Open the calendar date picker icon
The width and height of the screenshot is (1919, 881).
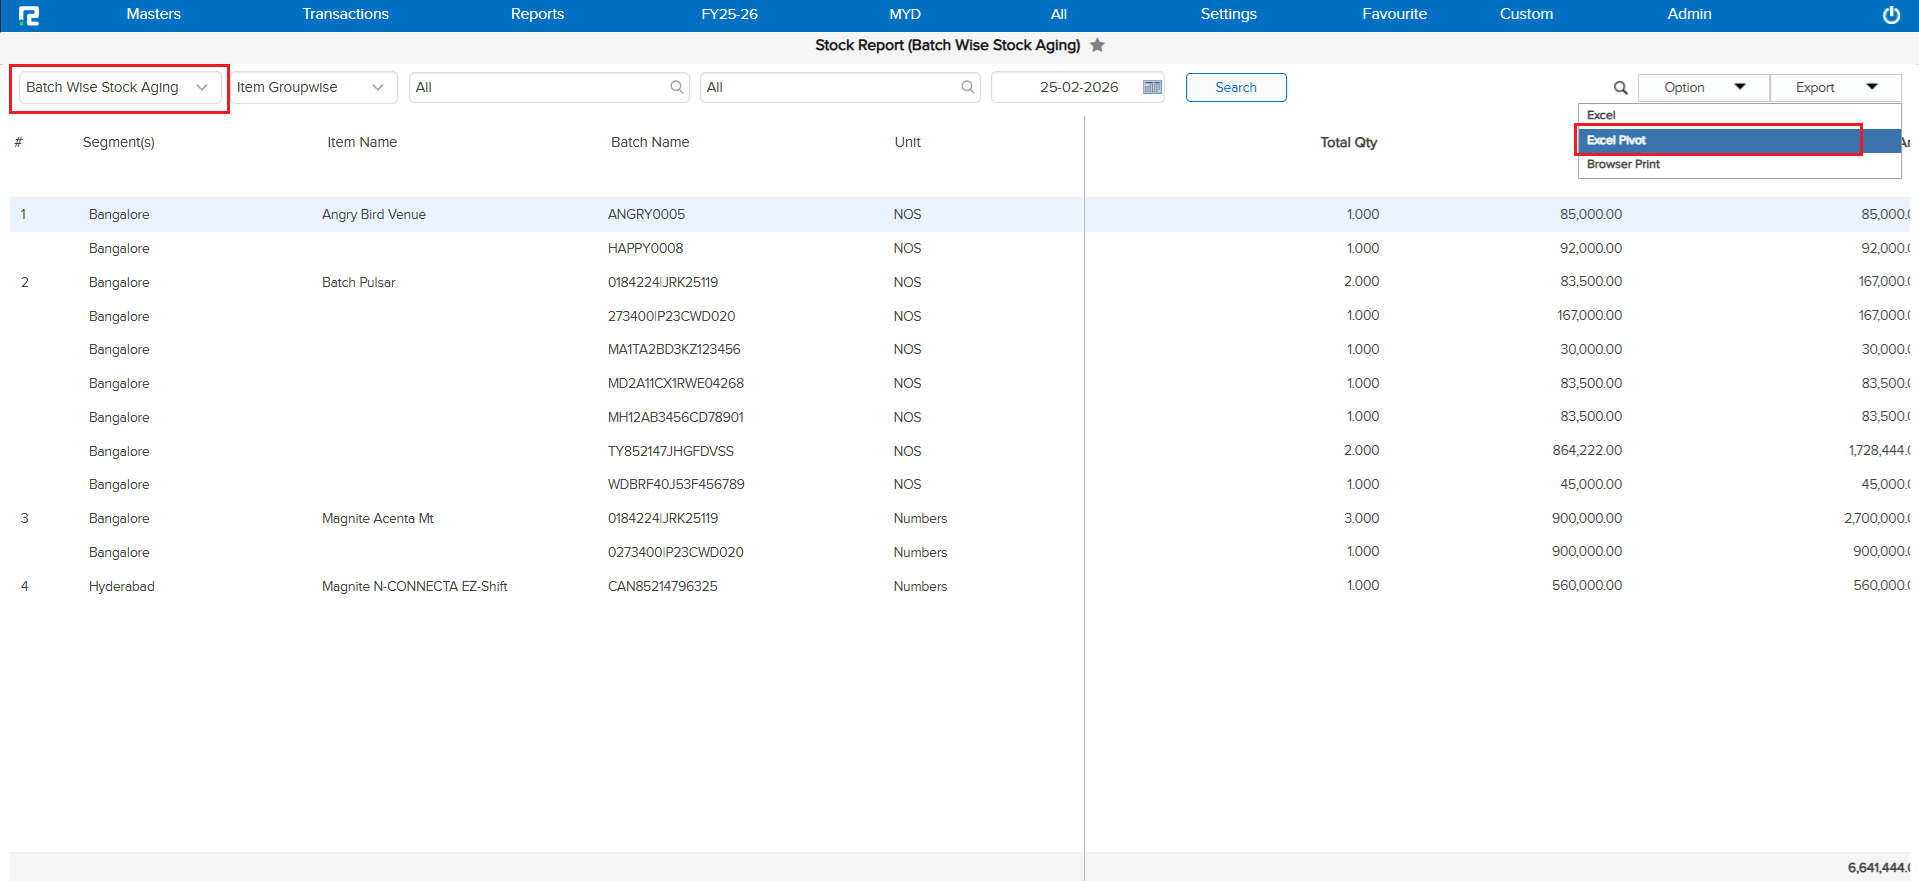[1152, 87]
